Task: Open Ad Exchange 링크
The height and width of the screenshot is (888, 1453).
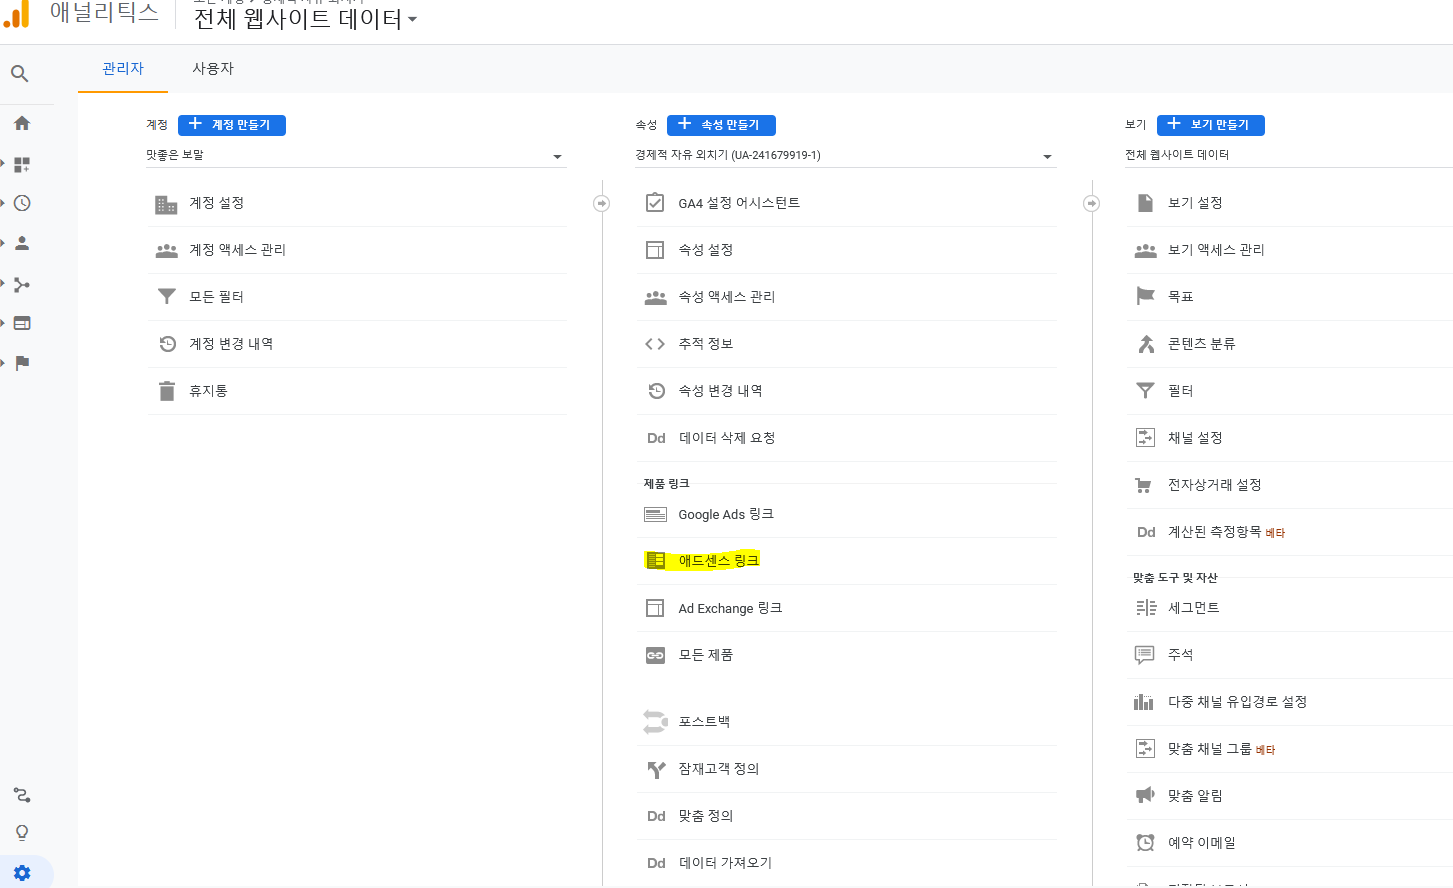Action: [846, 608]
